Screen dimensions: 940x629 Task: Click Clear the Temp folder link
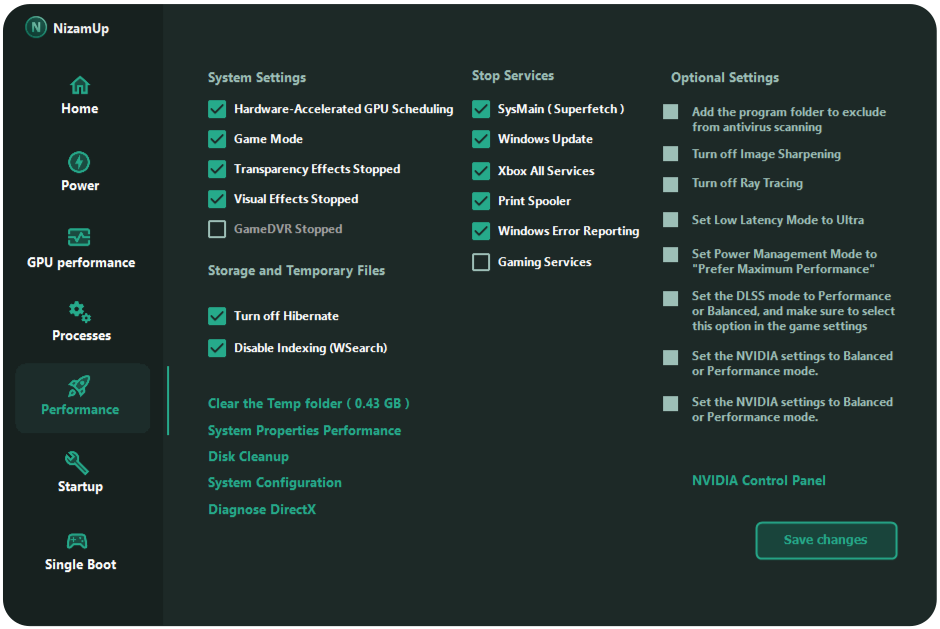(308, 404)
